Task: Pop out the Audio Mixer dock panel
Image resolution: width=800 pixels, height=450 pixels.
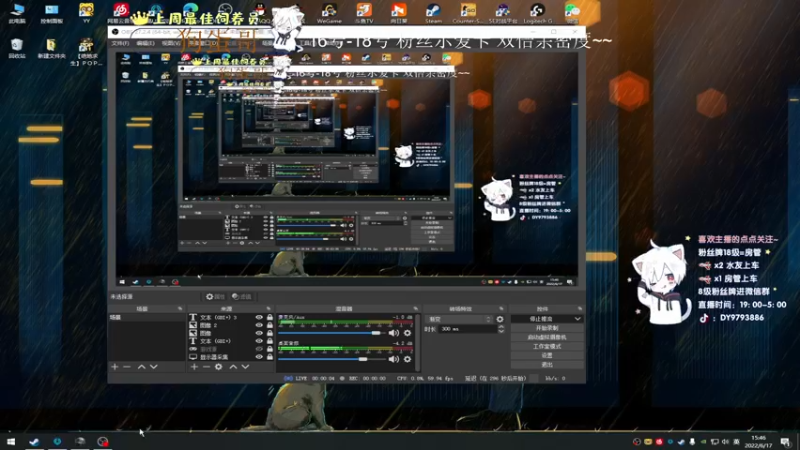Action: click(415, 309)
